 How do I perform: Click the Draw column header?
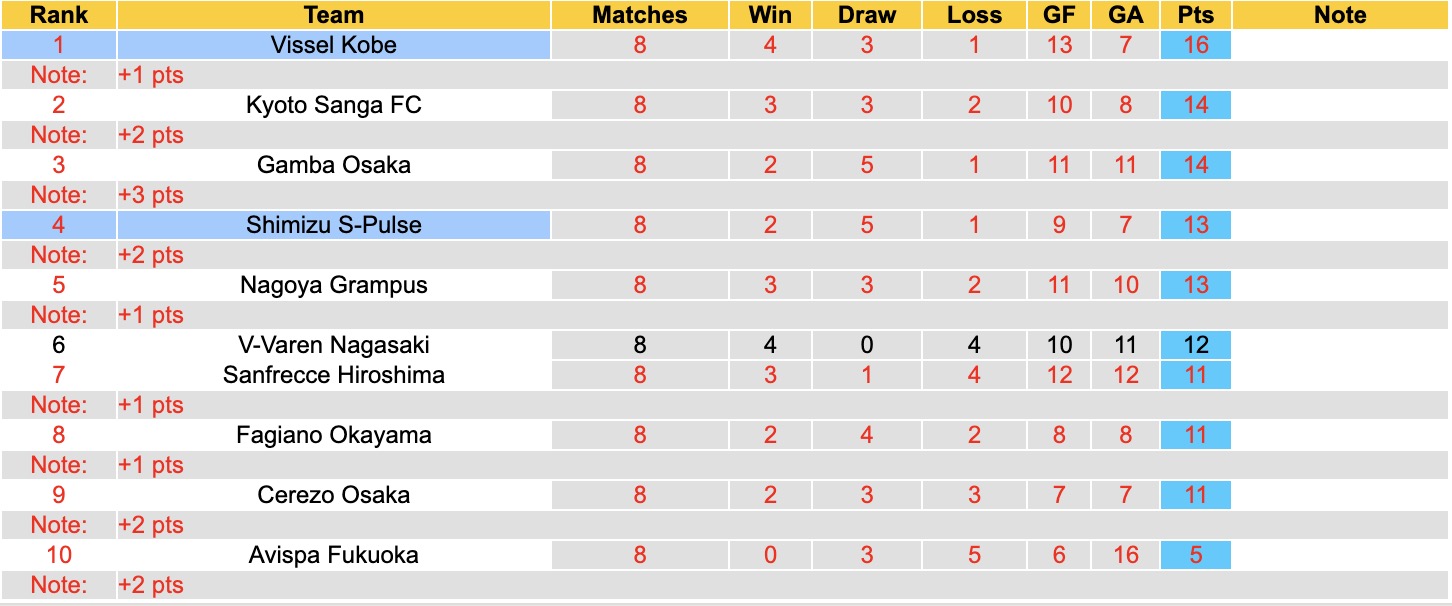click(866, 15)
